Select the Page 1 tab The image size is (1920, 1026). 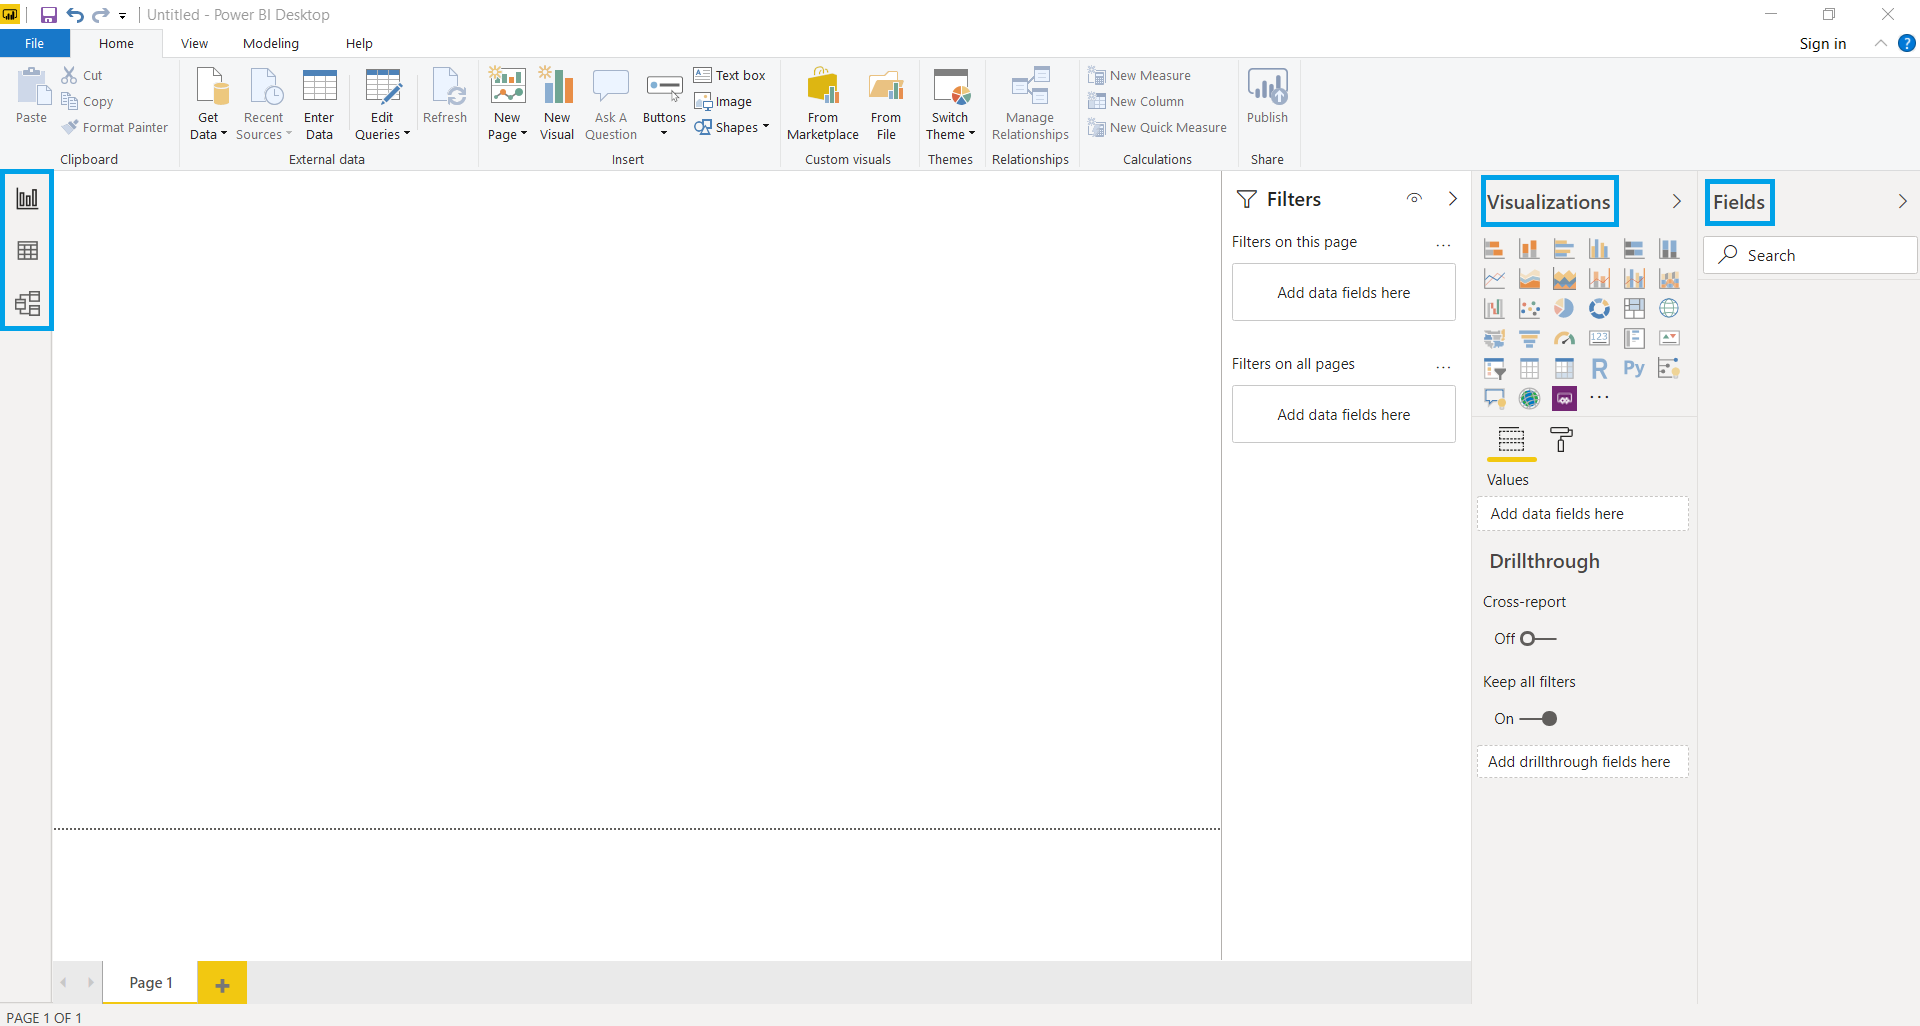[151, 983]
